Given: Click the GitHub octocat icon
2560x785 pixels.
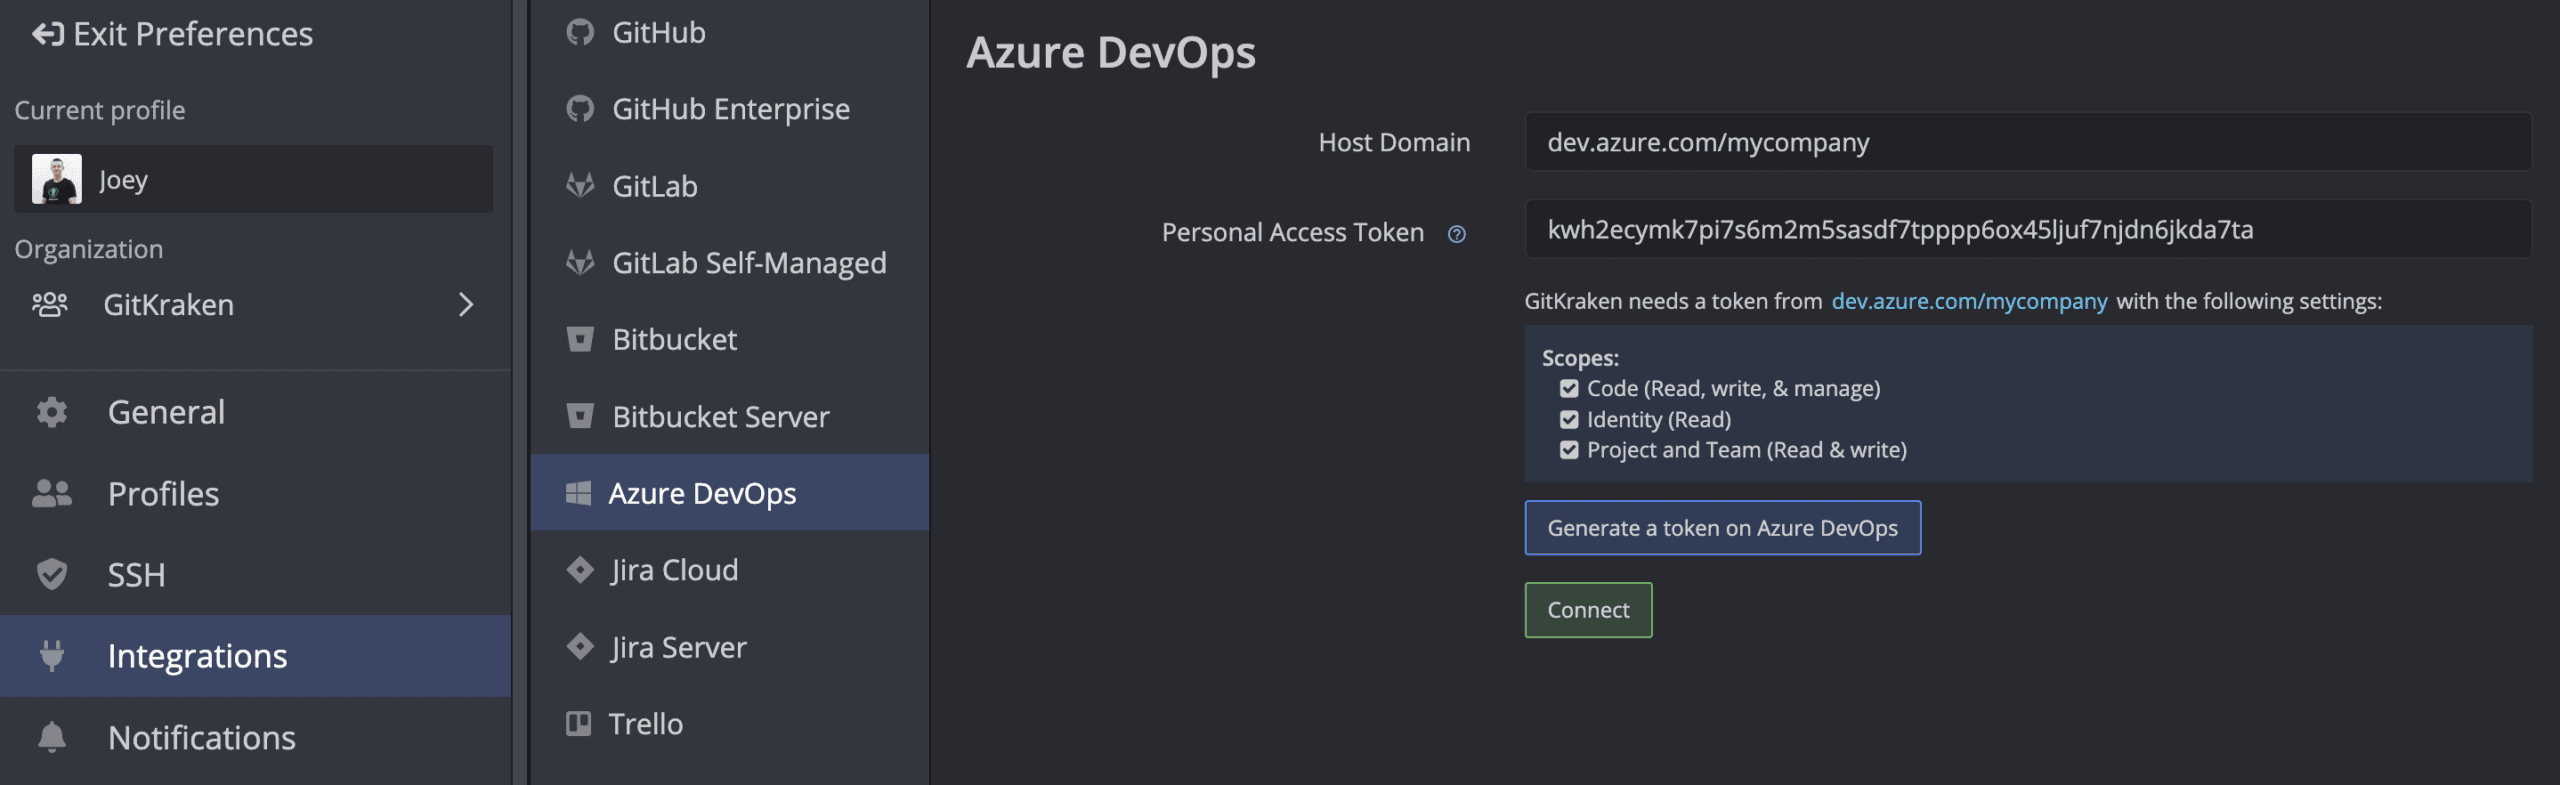Looking at the screenshot, I should (580, 33).
